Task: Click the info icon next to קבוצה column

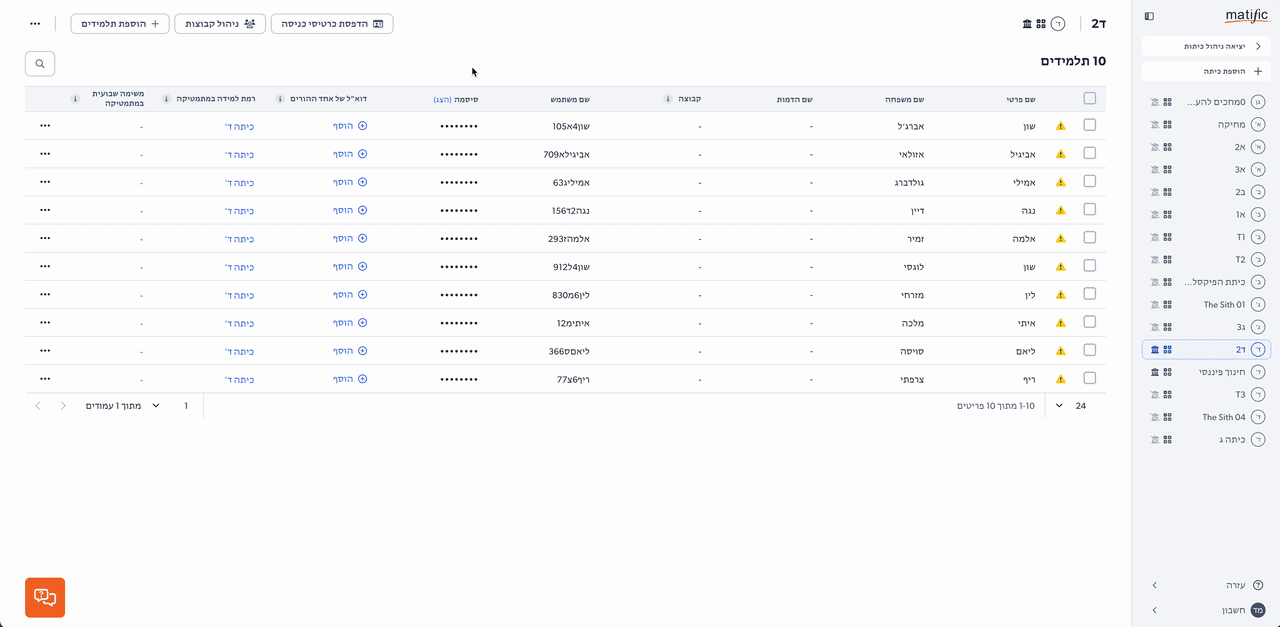Action: pyautogui.click(x=668, y=99)
